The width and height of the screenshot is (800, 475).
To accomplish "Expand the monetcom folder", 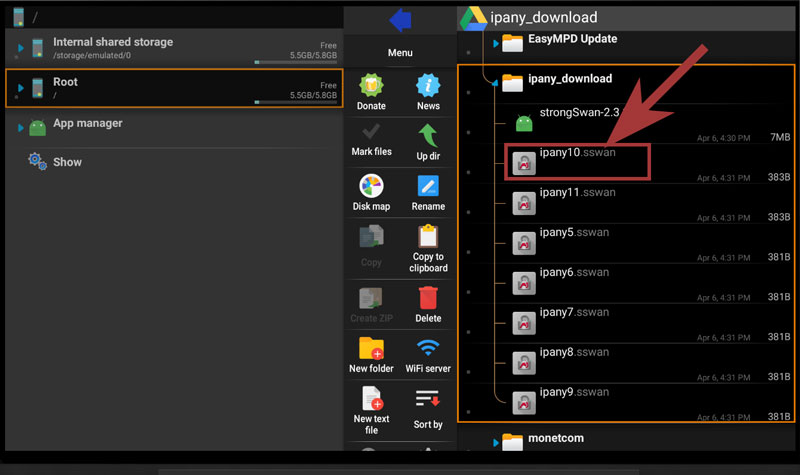I will click(495, 441).
